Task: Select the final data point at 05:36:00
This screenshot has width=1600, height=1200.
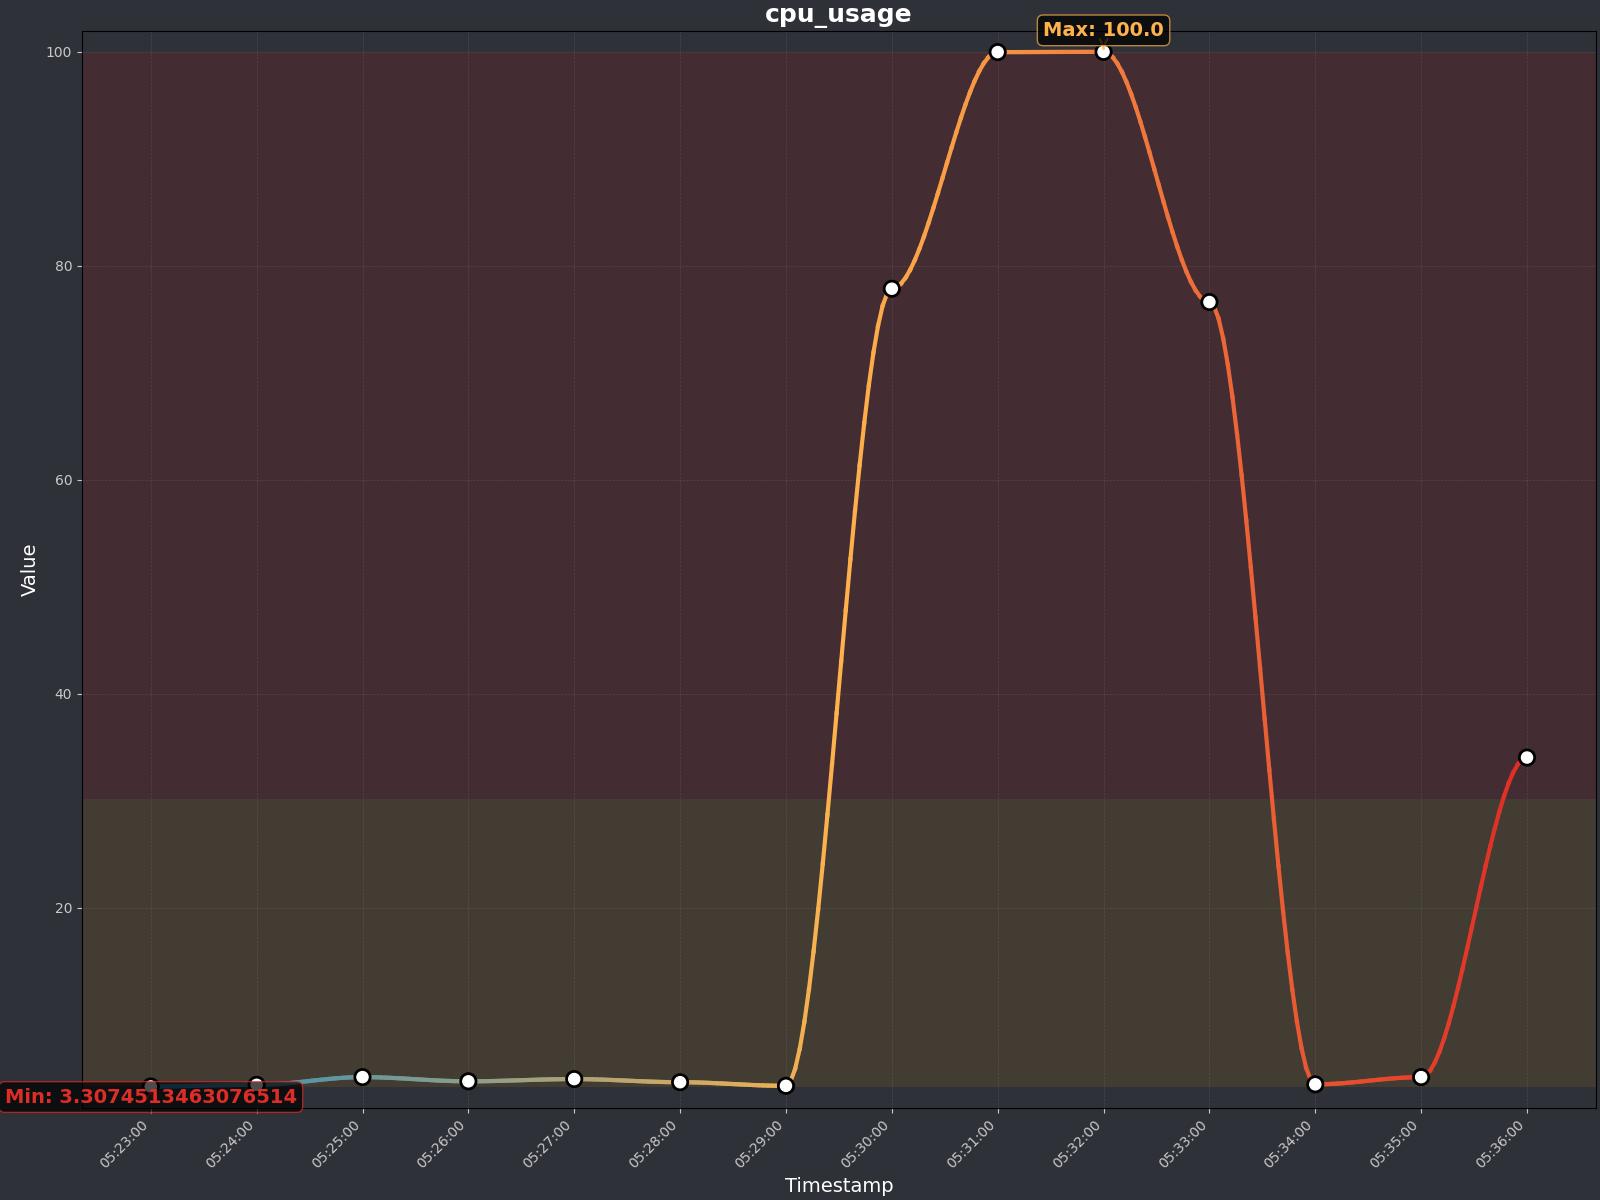Action: pyautogui.click(x=1526, y=757)
